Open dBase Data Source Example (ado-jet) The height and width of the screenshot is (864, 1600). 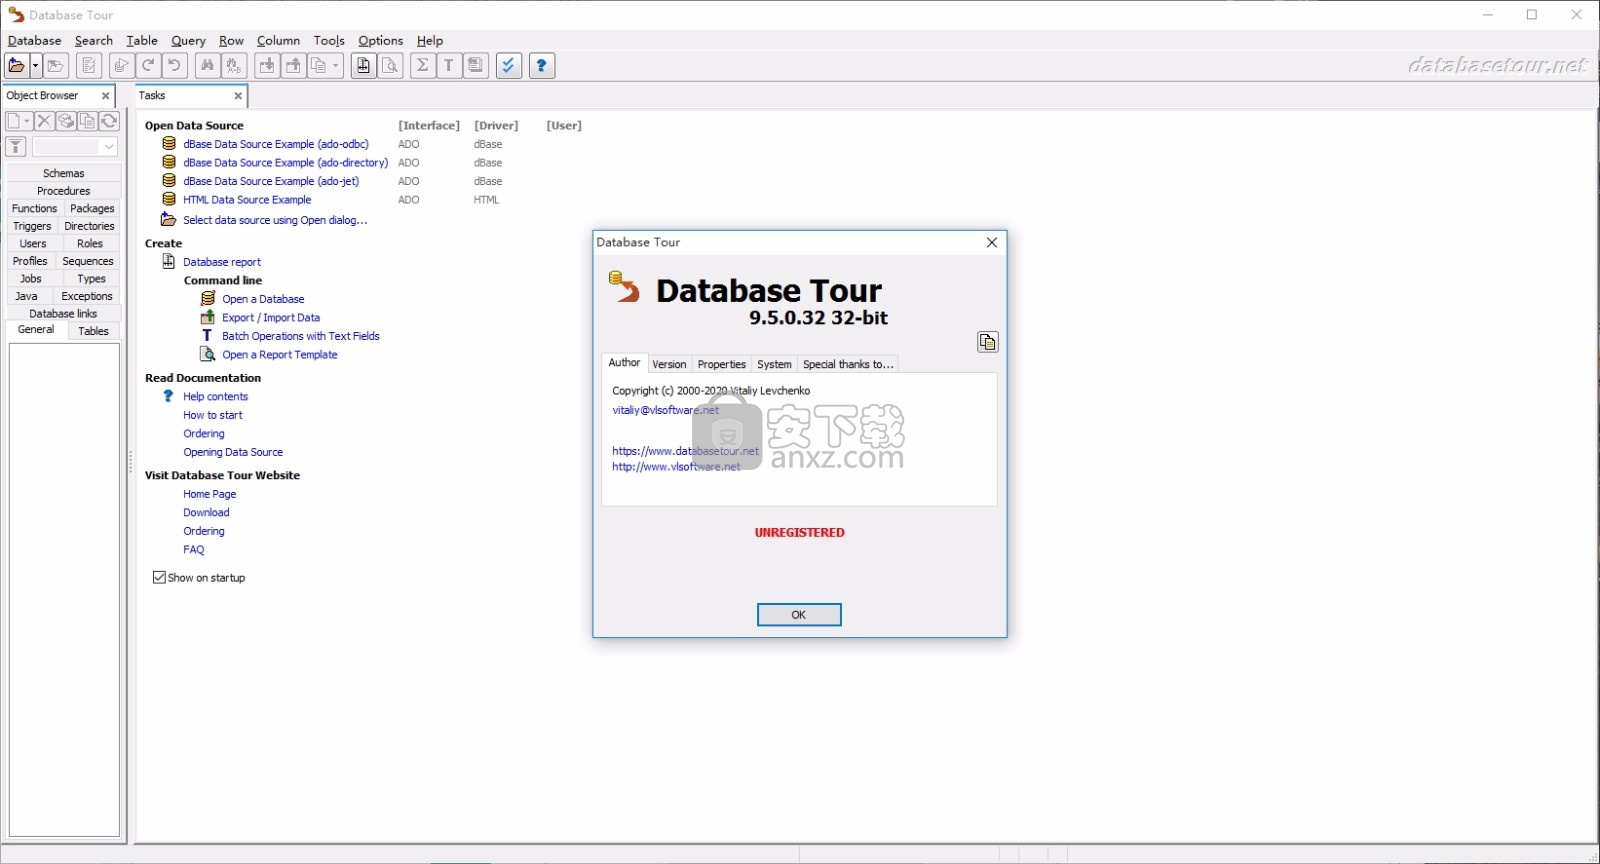271,181
